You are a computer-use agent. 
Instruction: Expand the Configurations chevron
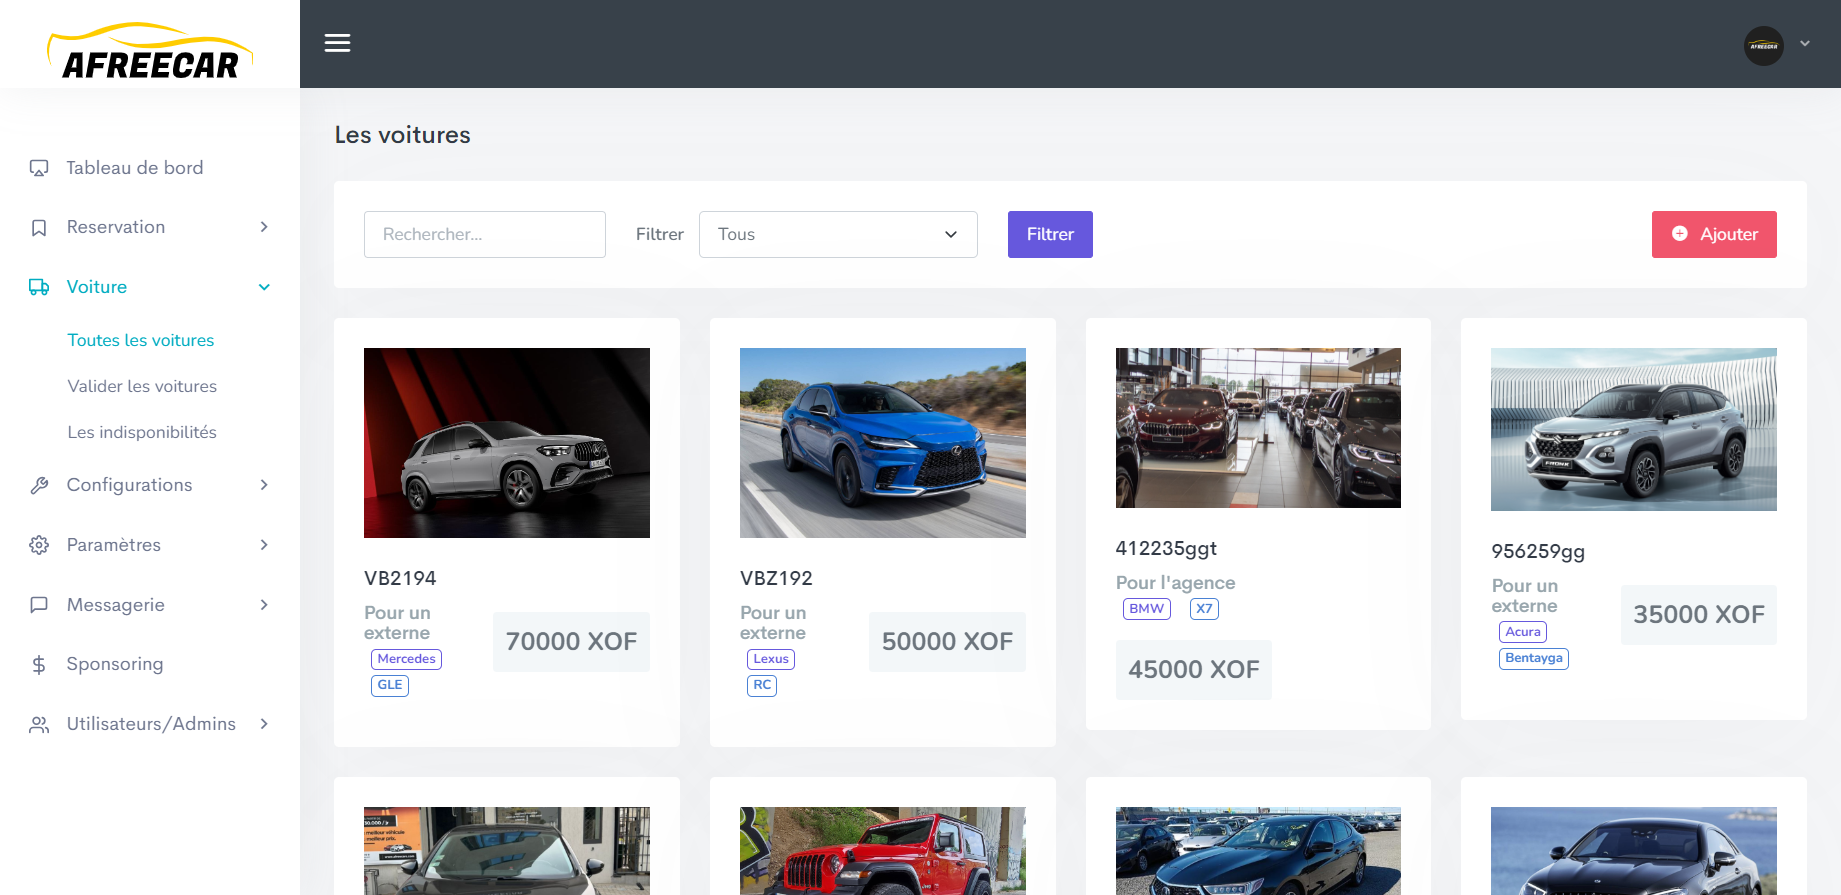[264, 485]
